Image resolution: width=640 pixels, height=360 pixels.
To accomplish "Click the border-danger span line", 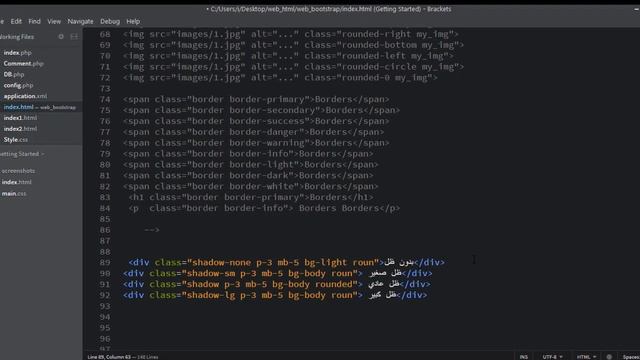I will [253, 132].
